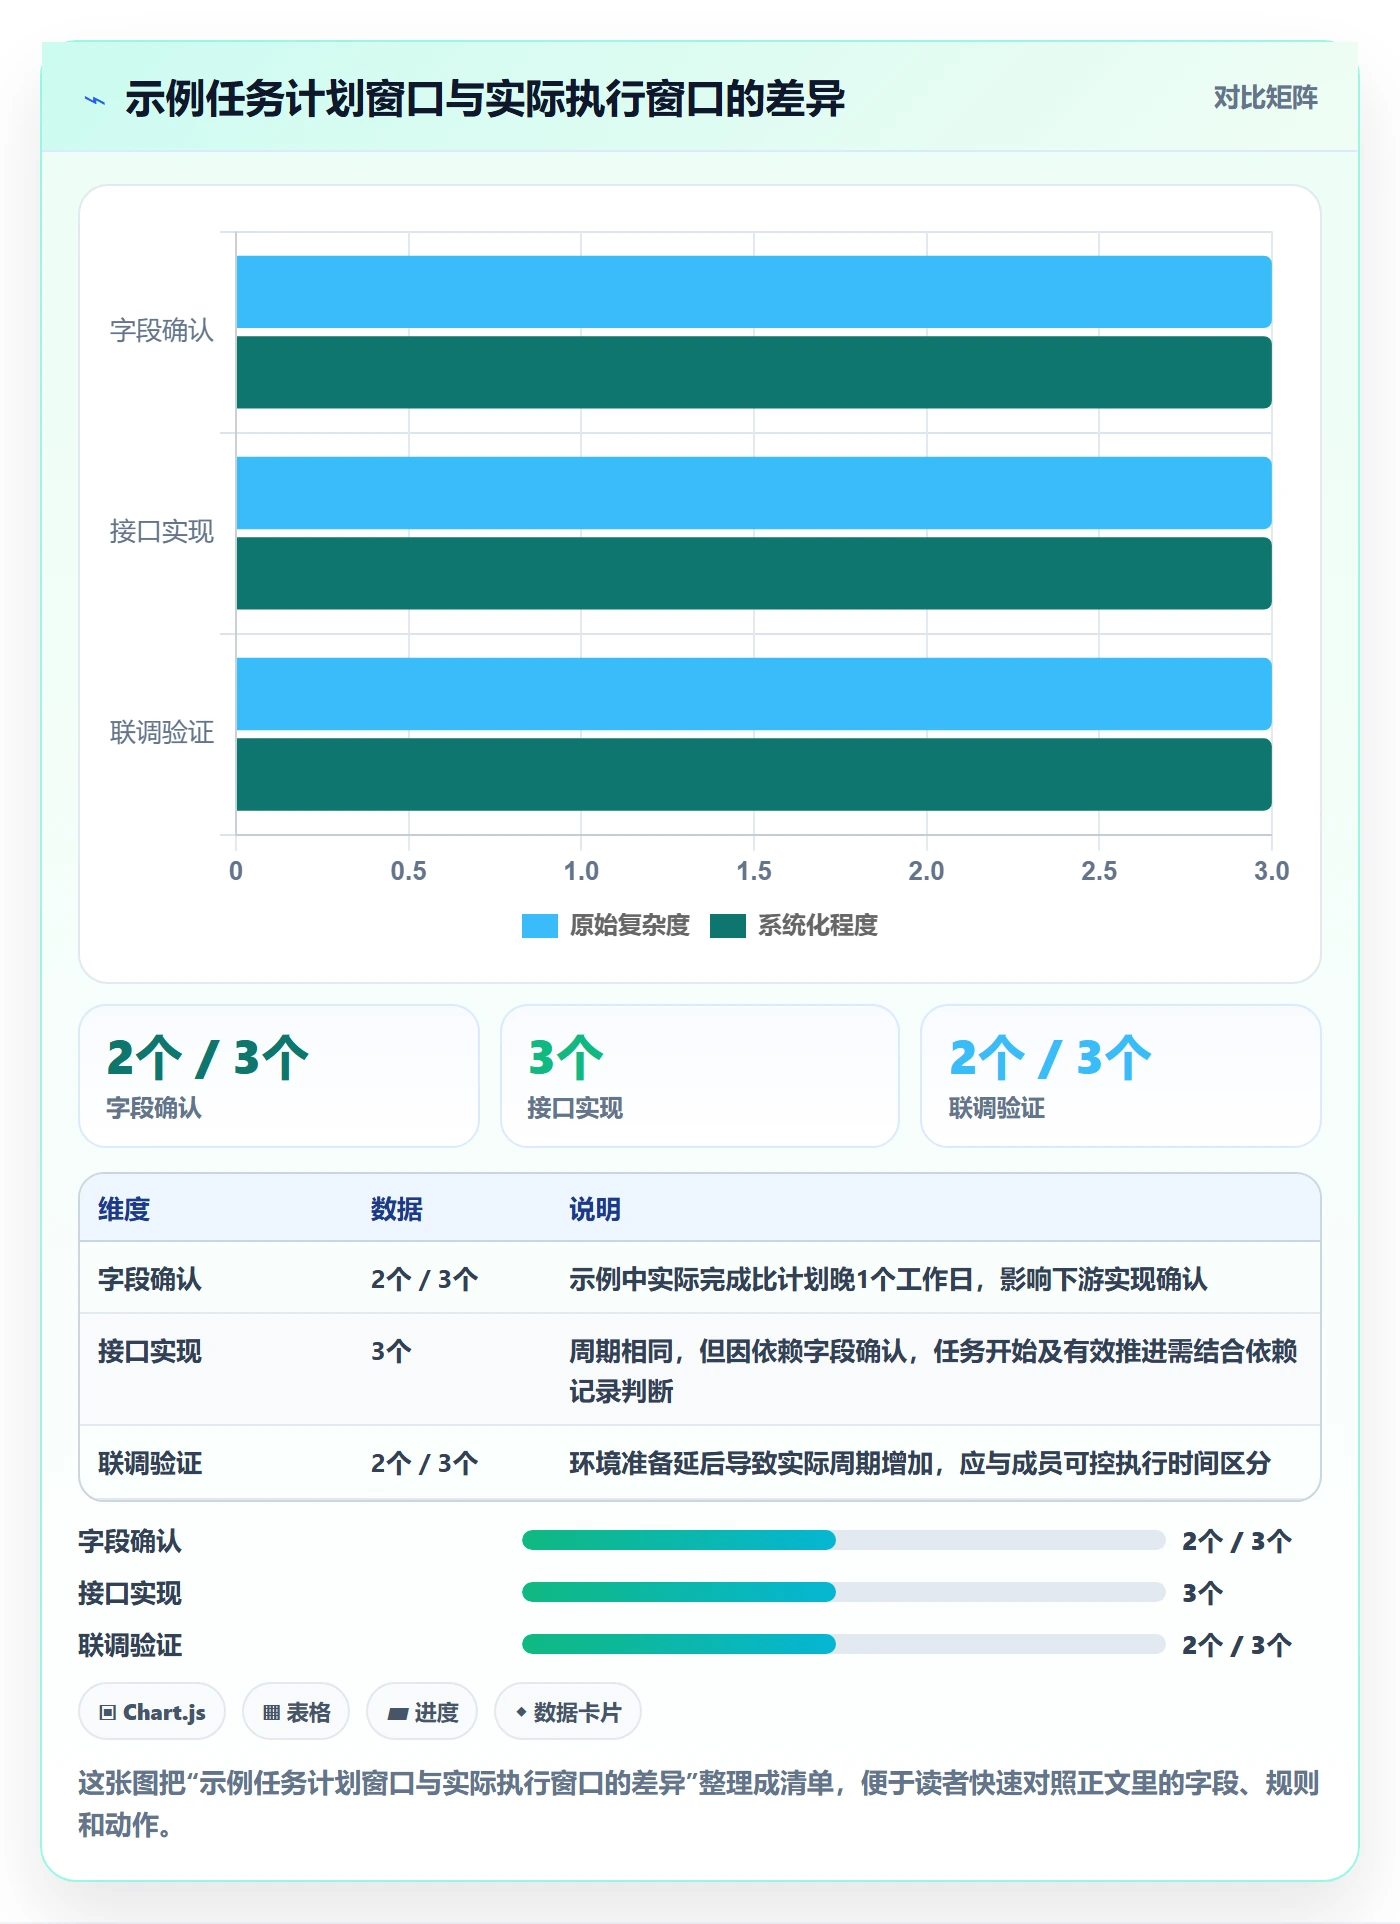Click the 联调验证 blue chart bar

754,694
